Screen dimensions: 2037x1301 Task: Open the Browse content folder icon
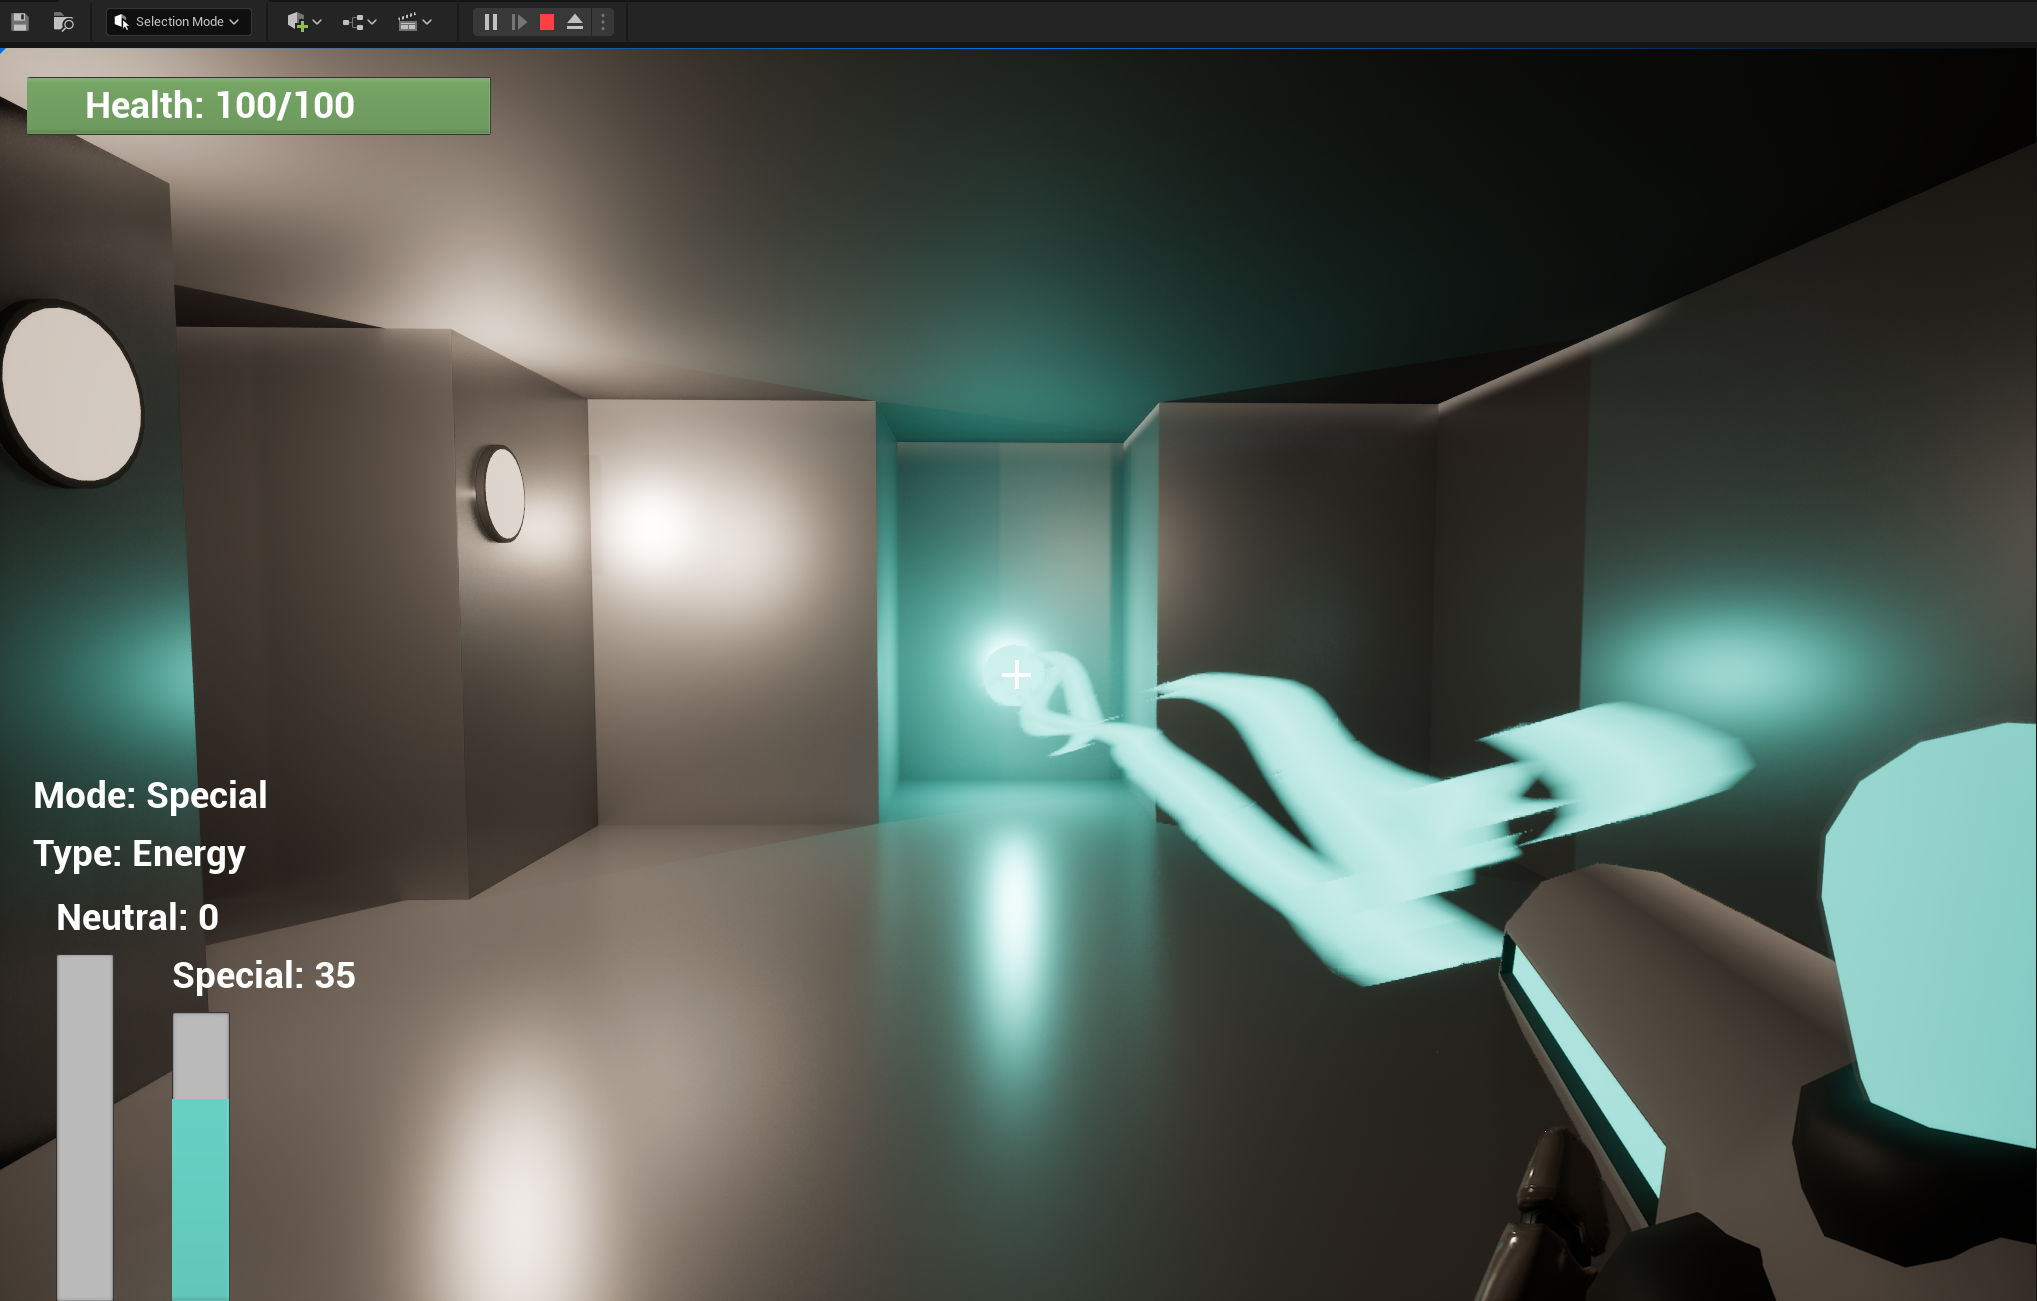pyautogui.click(x=63, y=21)
